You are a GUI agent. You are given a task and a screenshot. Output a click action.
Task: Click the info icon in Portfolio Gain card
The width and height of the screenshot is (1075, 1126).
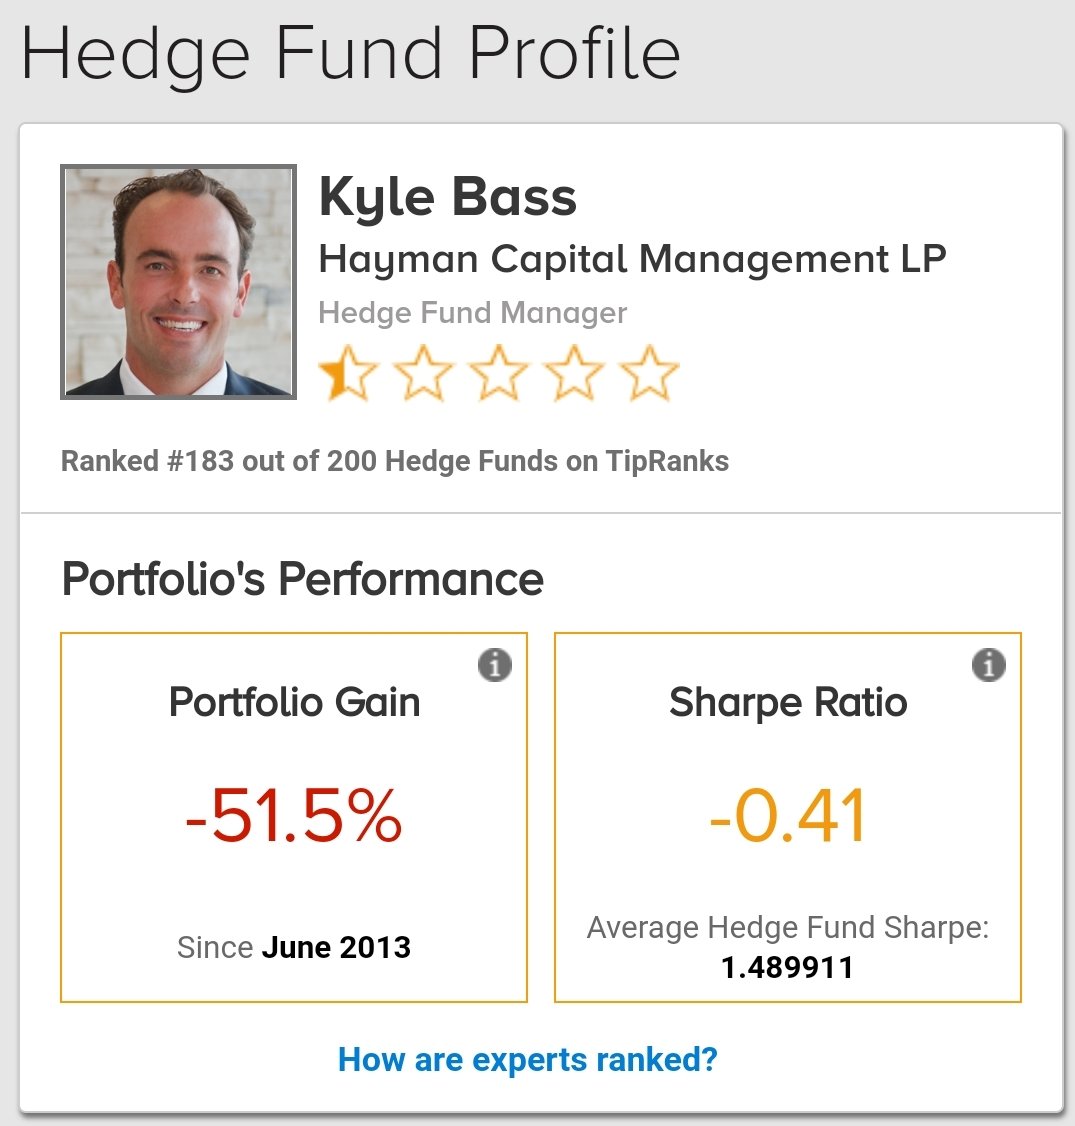495,665
